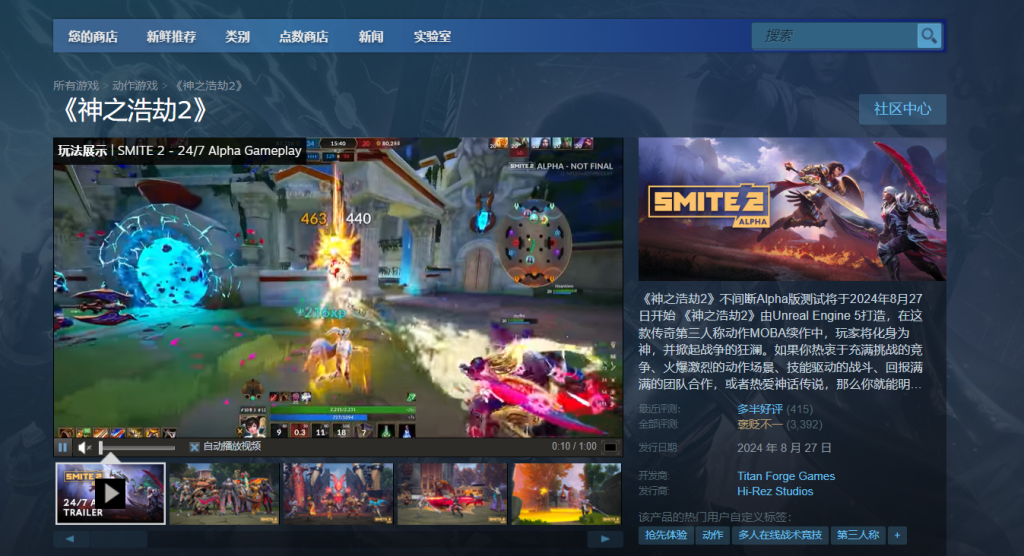
Task: View the fifth thumbnail with orange trees
Action: [566, 494]
